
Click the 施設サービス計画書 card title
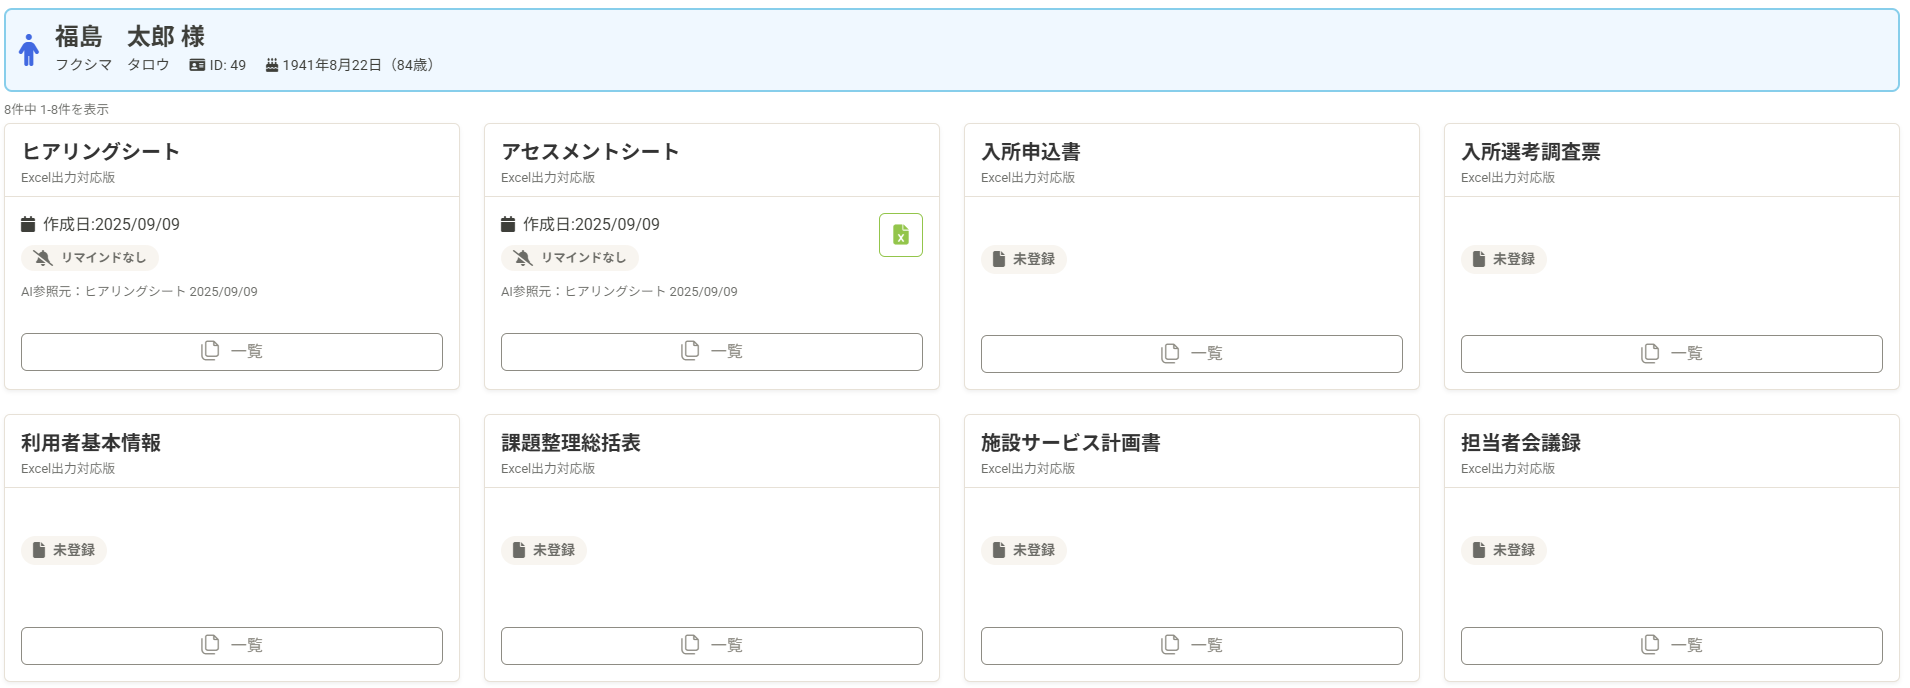click(x=1070, y=443)
